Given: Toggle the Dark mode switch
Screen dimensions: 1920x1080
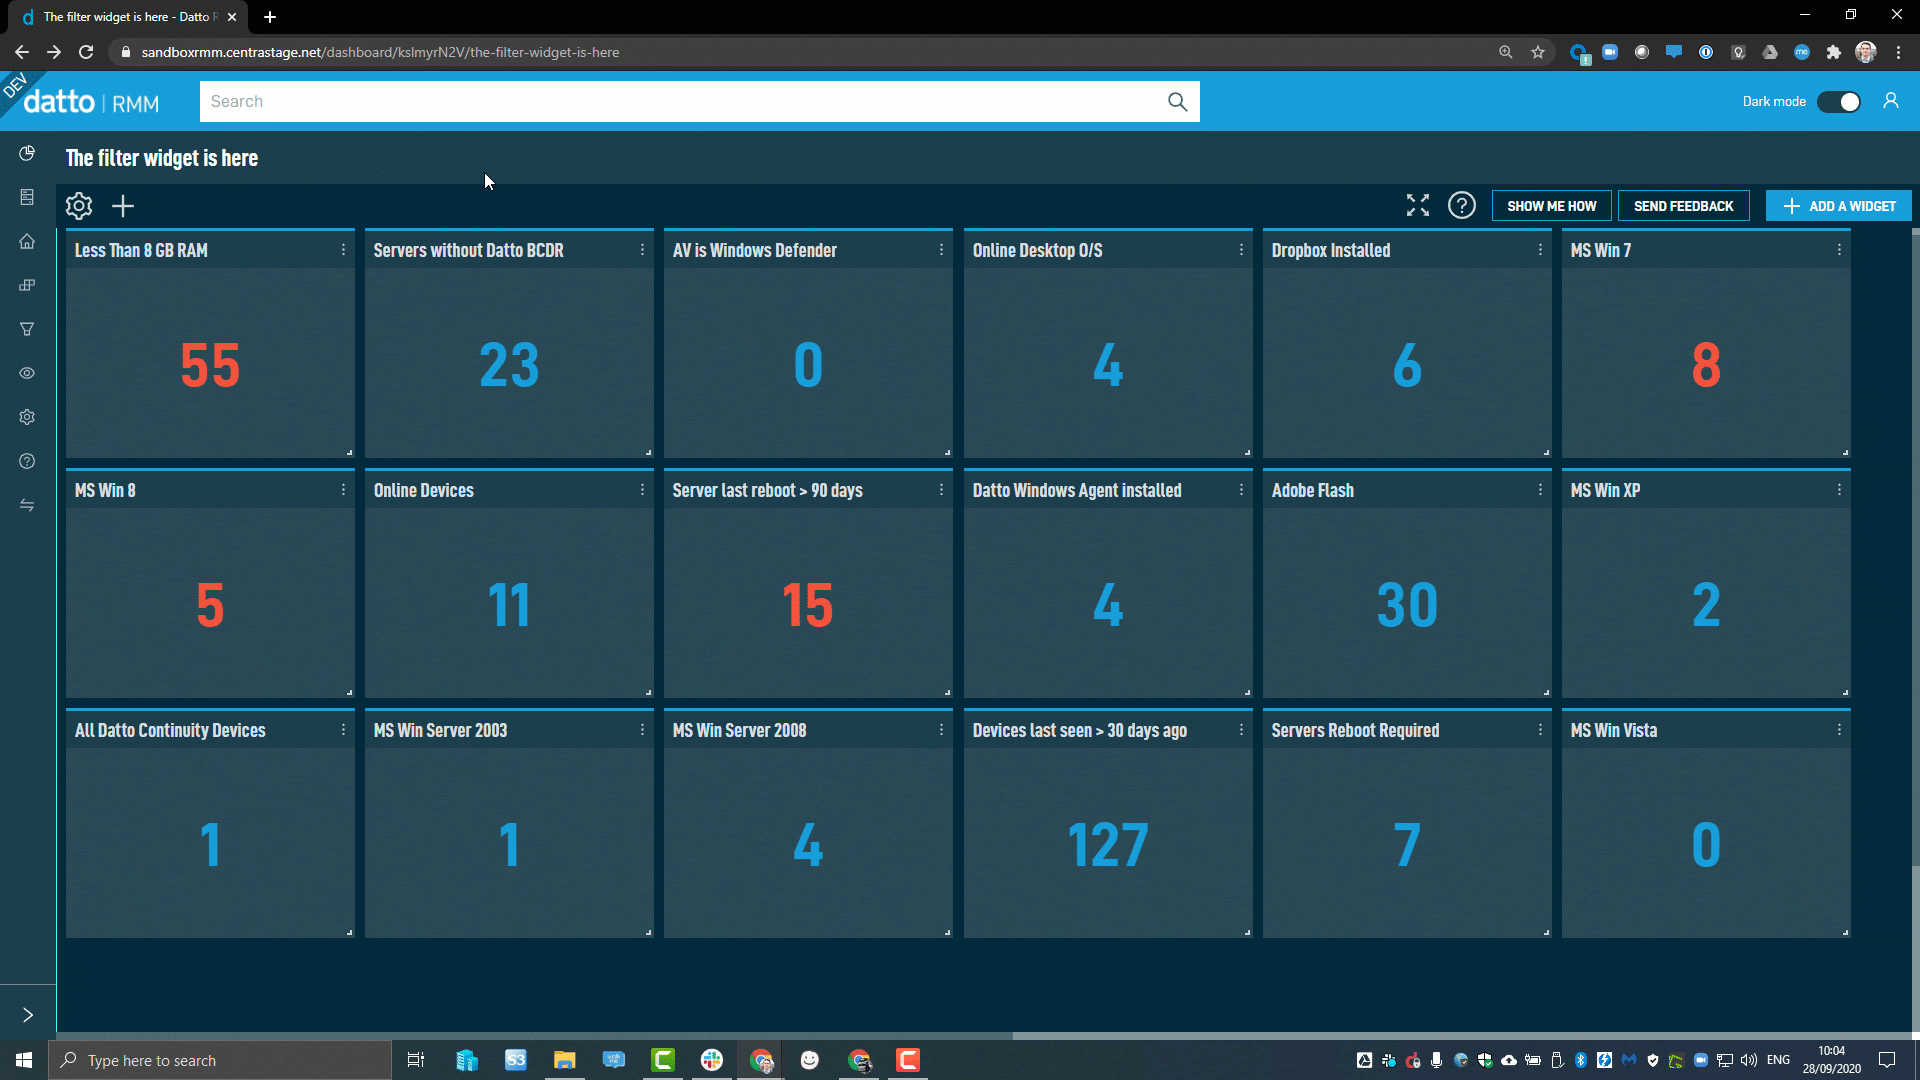Looking at the screenshot, I should tap(1839, 102).
